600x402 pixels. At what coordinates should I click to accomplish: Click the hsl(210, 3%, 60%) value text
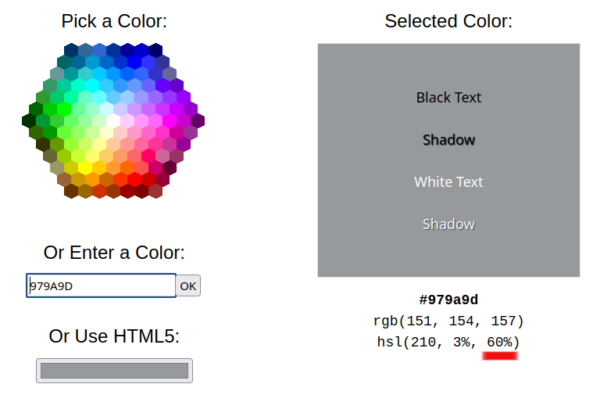coord(448,342)
